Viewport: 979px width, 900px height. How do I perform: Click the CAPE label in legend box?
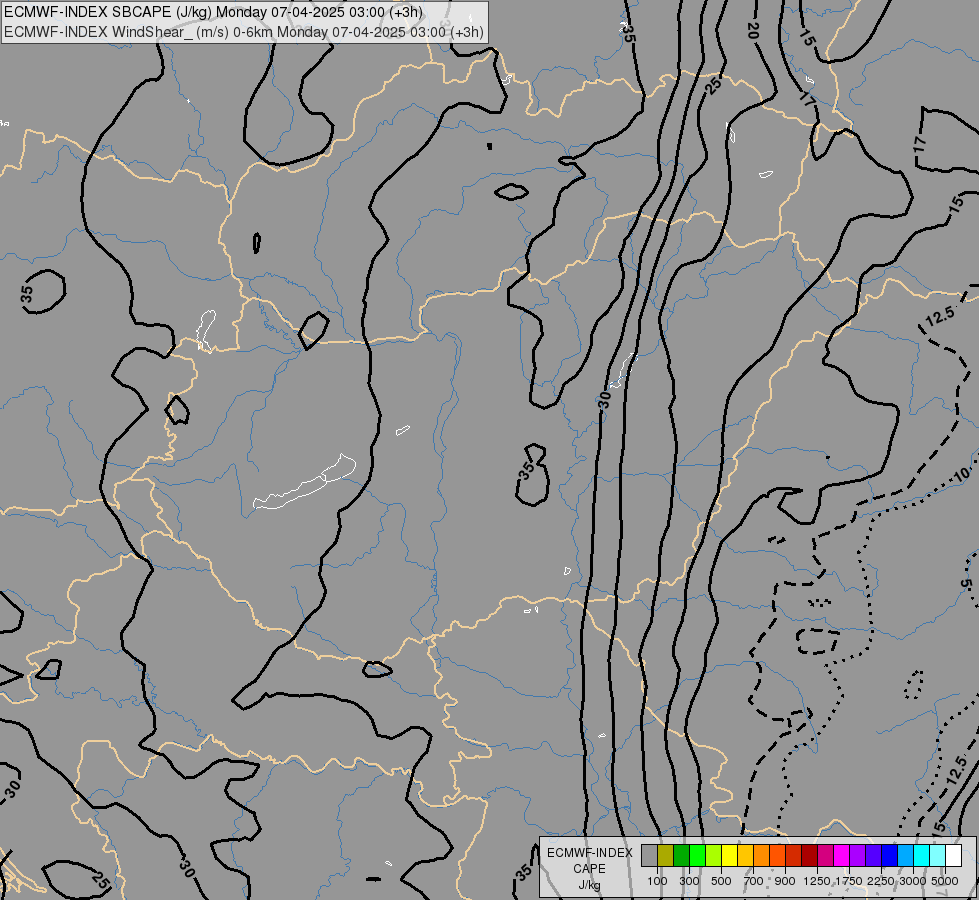coord(589,869)
